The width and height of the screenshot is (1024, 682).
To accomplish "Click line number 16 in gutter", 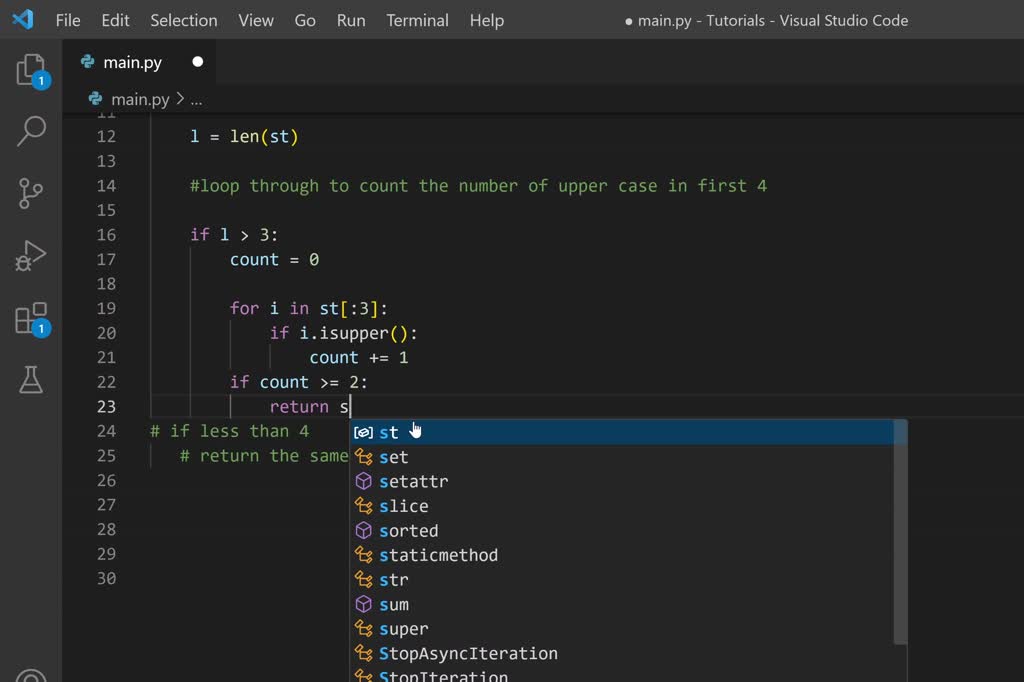I will [106, 235].
